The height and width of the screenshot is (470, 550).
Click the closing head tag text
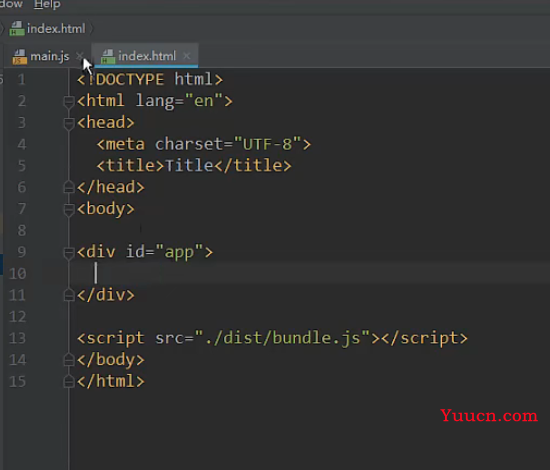[x=110, y=187]
